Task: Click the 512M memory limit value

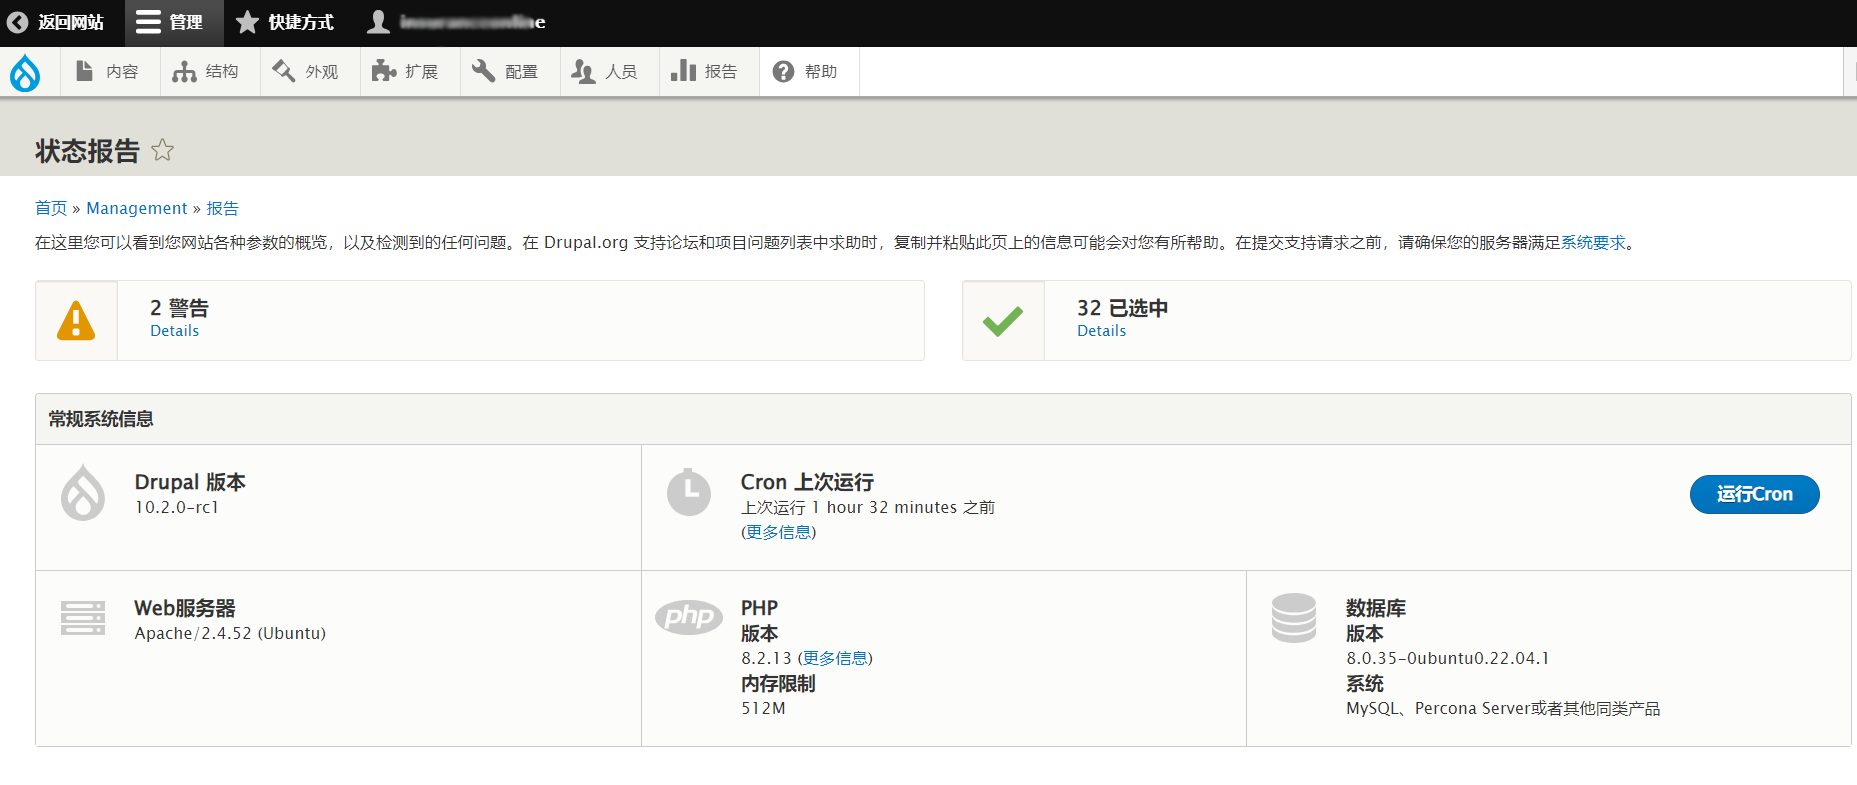Action: [x=763, y=708]
